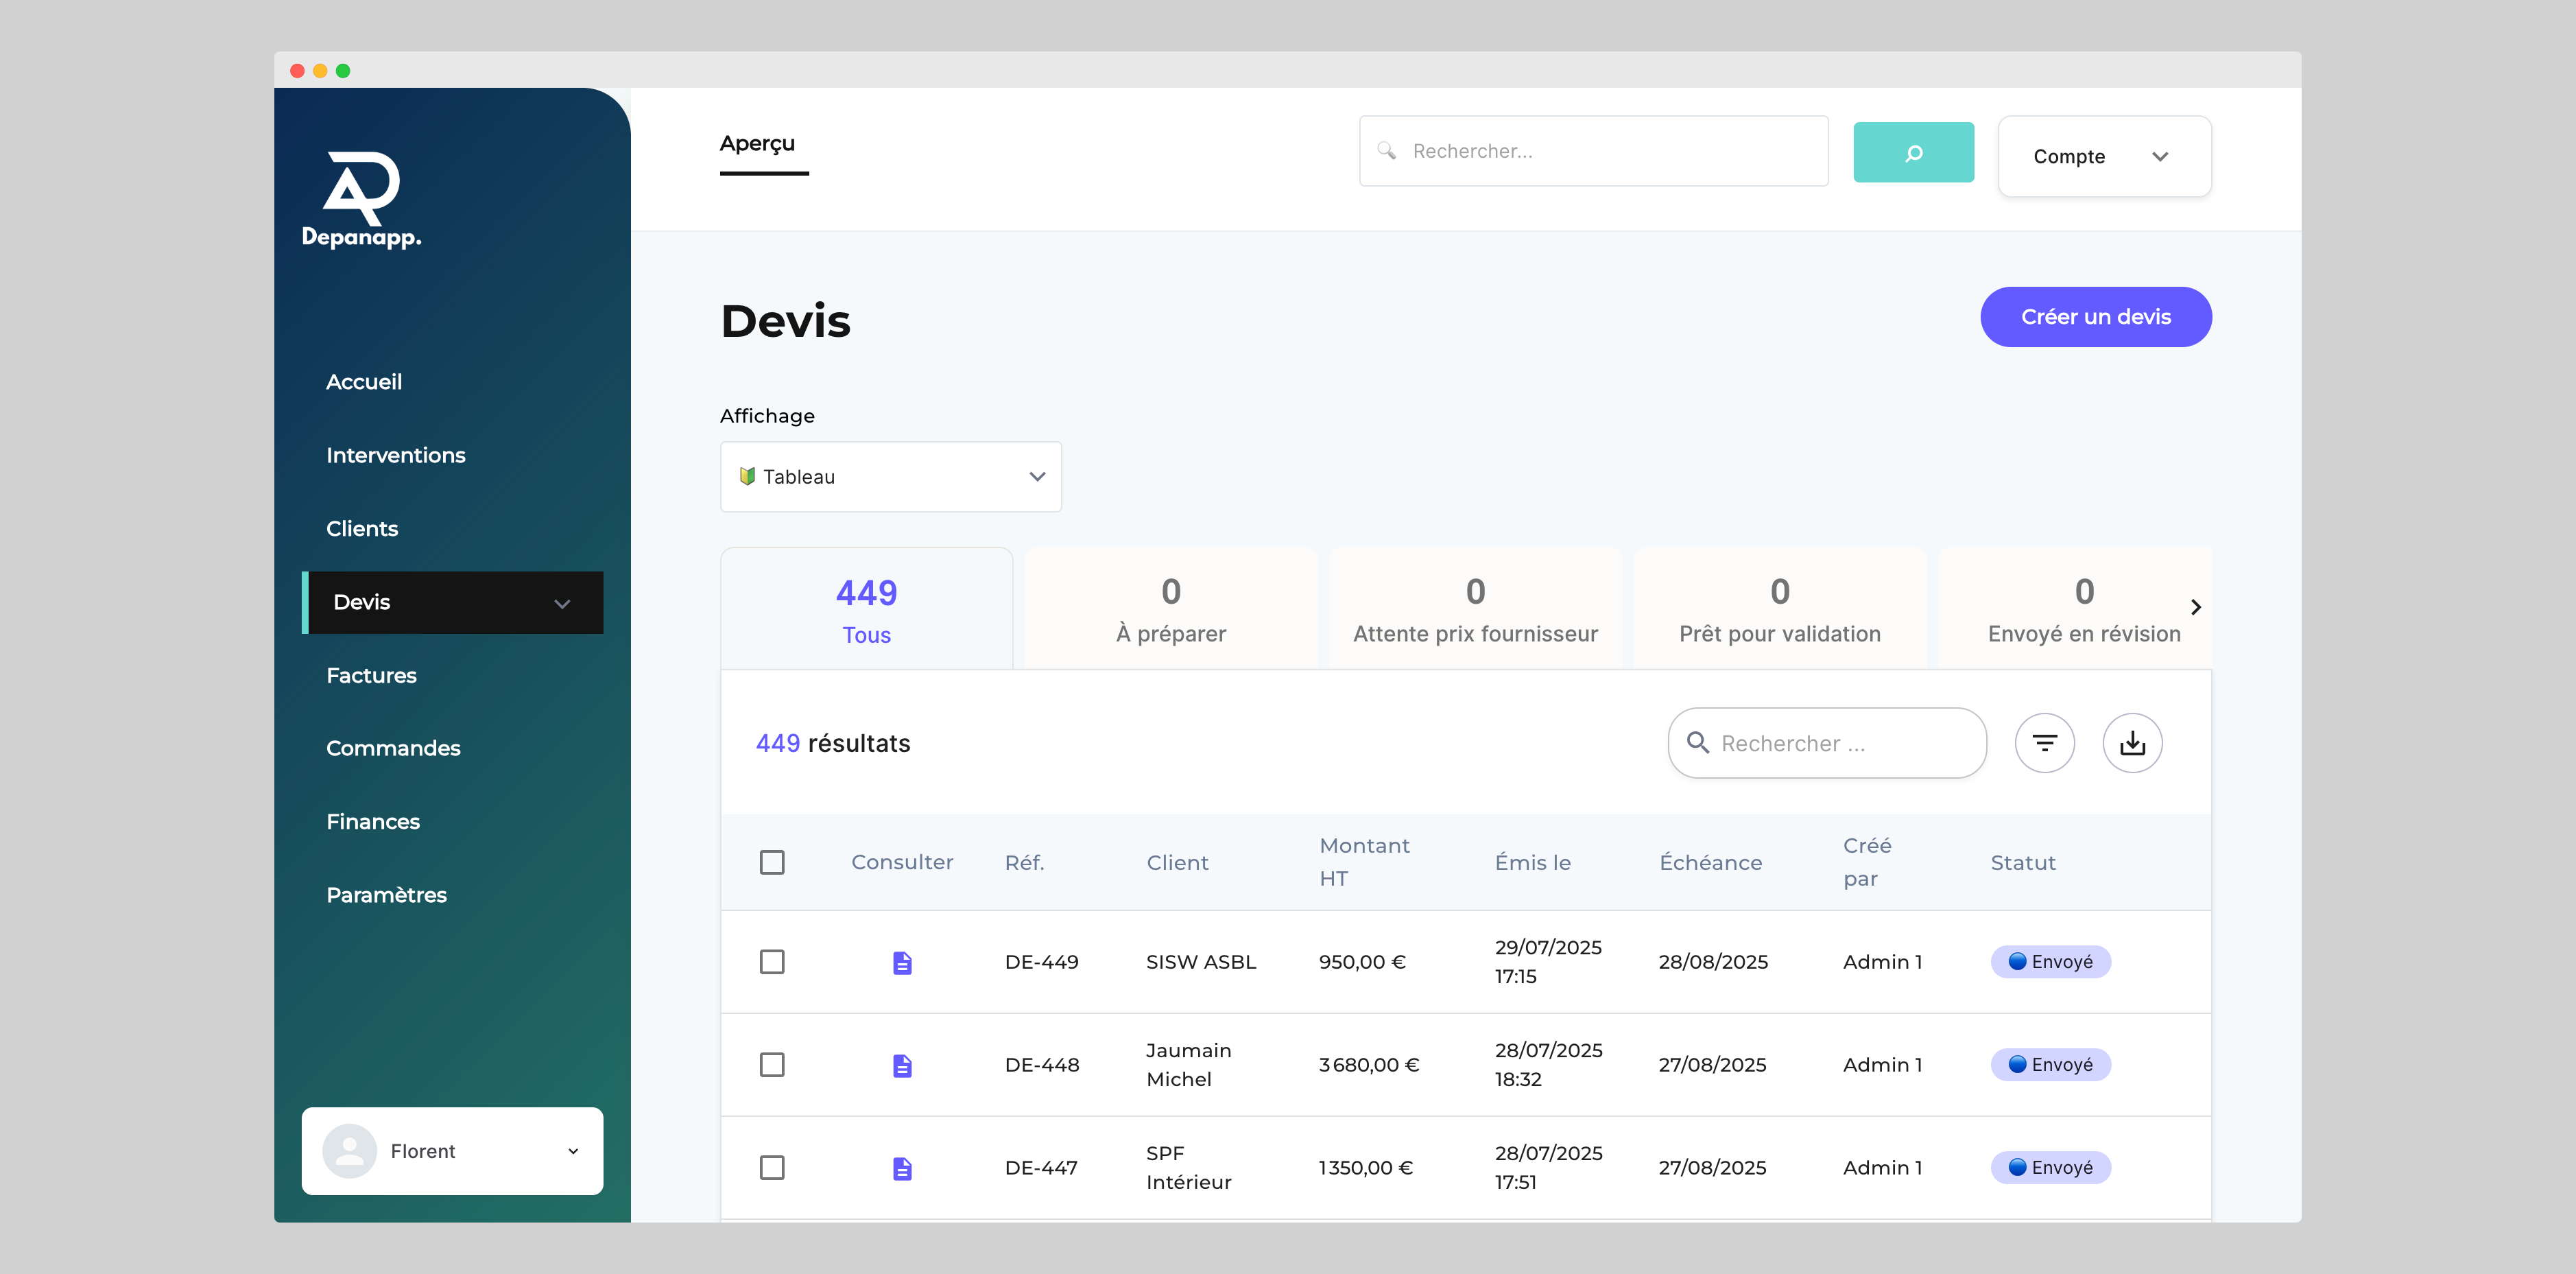This screenshot has height=1274, width=2576.
Task: Open the Affichage Tableau dropdown
Action: 890,477
